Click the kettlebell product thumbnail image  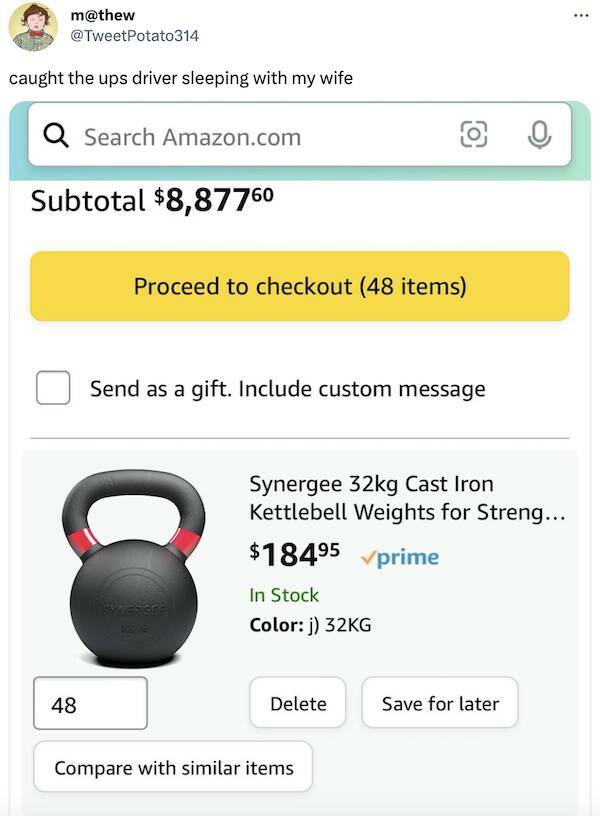[x=133, y=568]
